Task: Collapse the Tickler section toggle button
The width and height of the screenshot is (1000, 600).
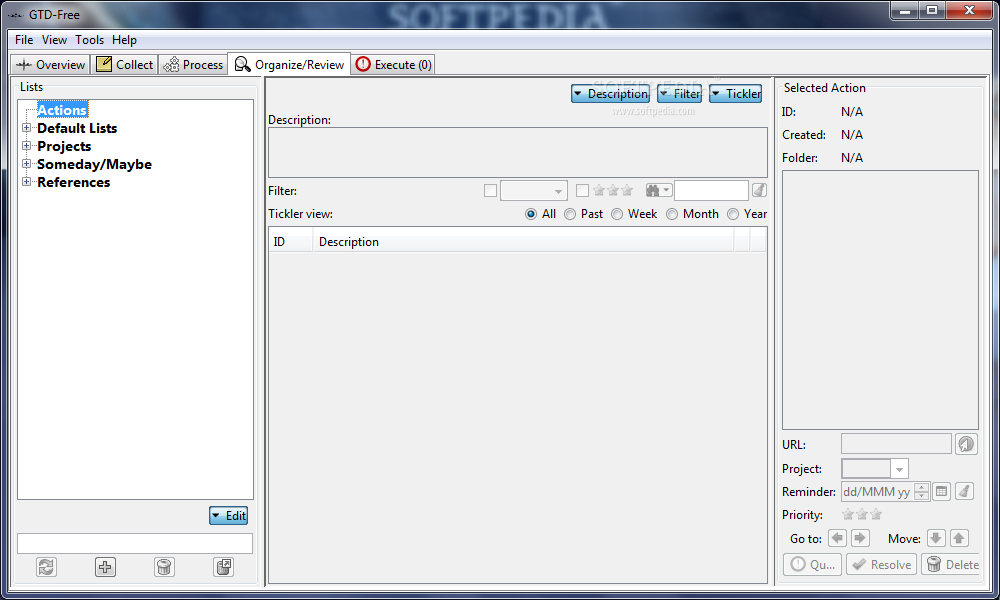Action: [x=735, y=94]
